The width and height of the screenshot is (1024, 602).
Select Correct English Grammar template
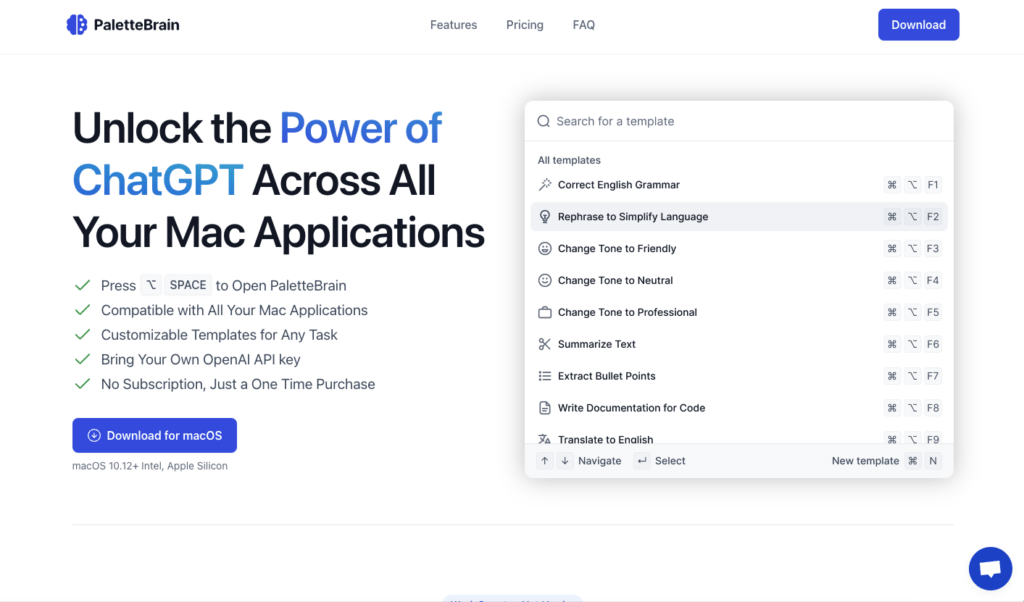pos(739,185)
